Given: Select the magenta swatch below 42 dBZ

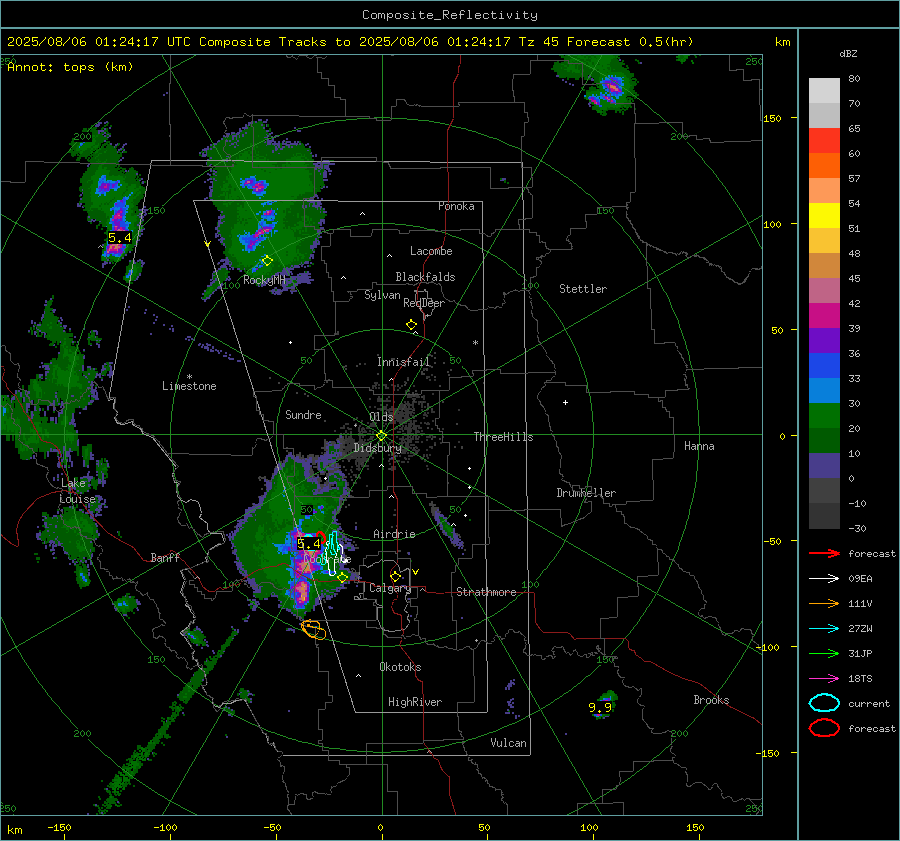Looking at the screenshot, I should click(x=824, y=316).
